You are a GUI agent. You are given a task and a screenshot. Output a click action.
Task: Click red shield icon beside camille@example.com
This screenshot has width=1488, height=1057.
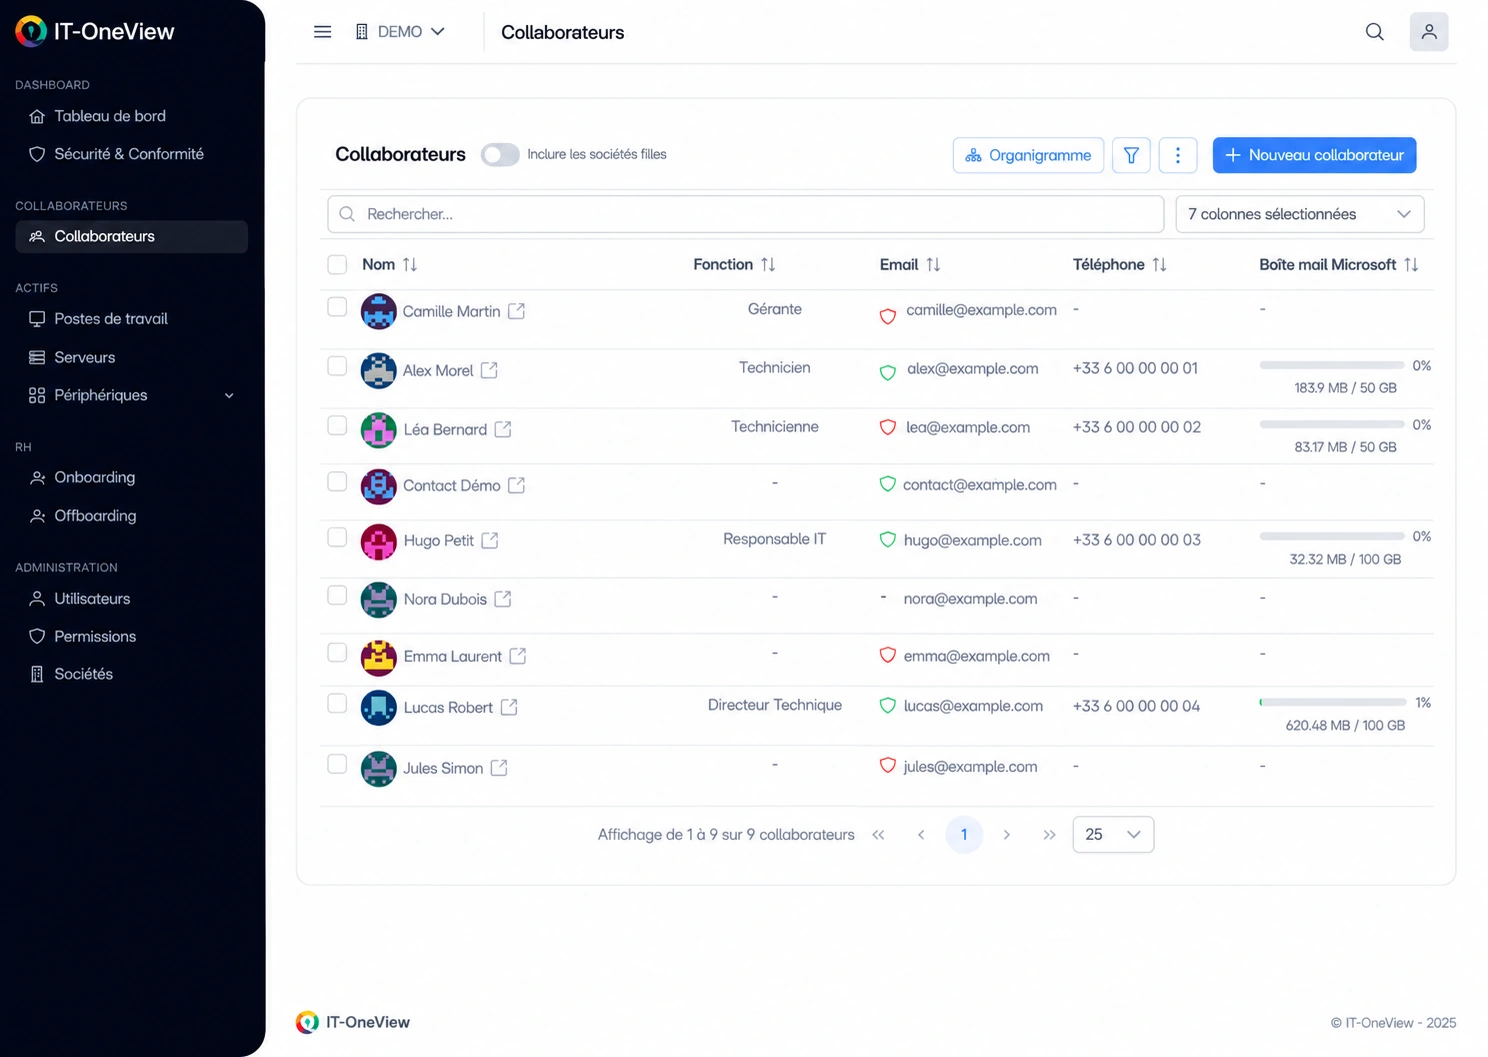click(887, 316)
